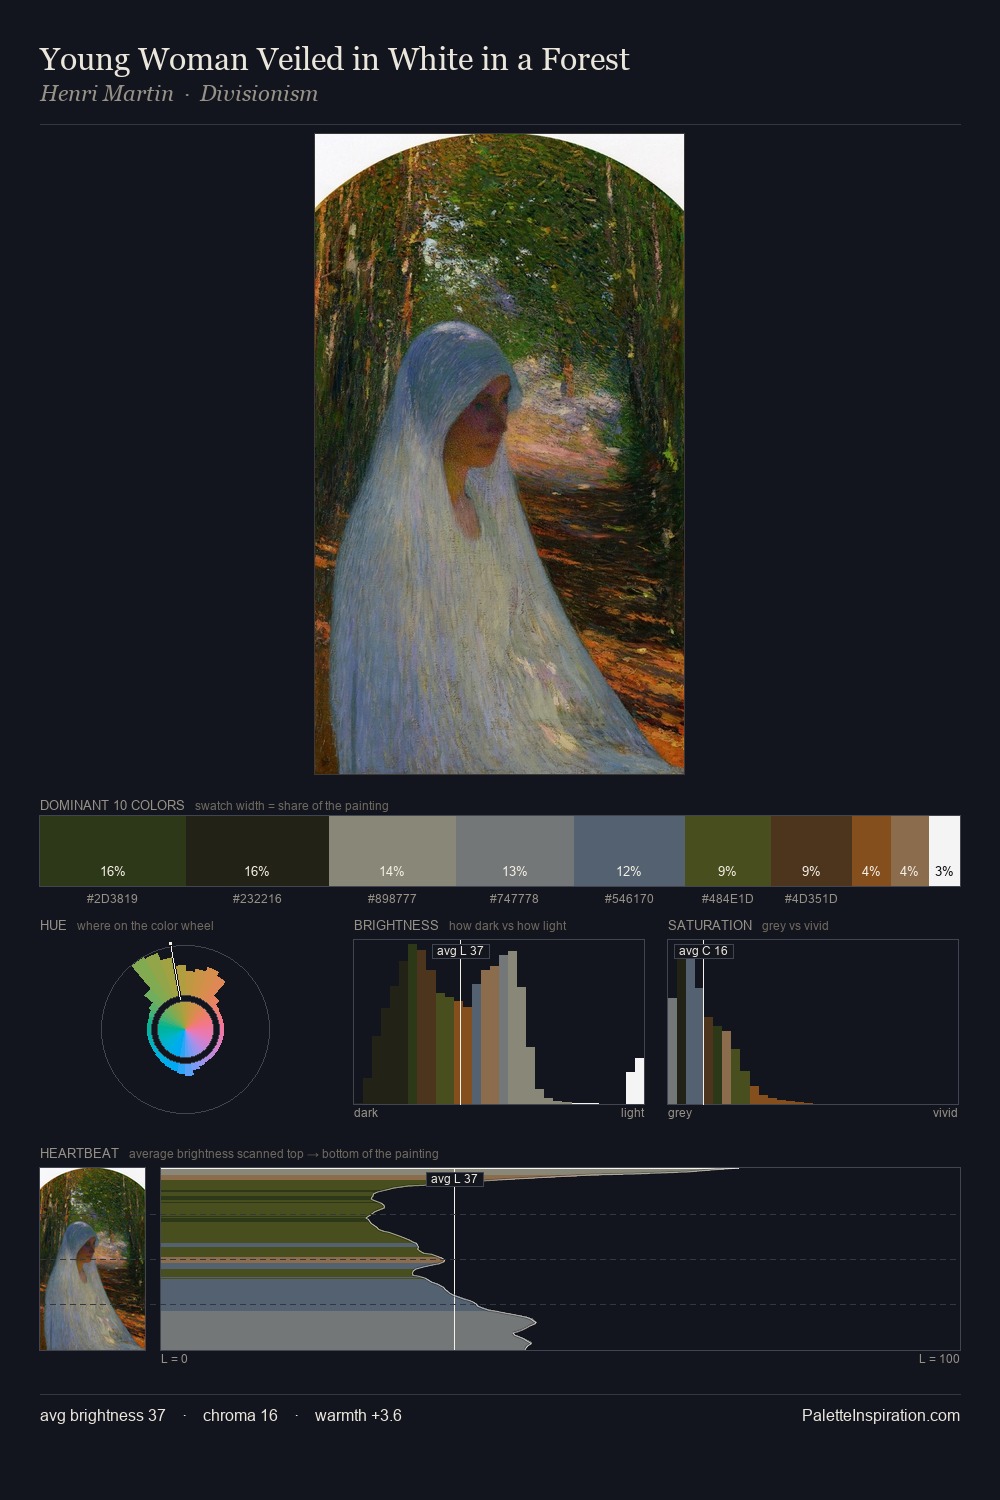Click the L = 0 axis label
Screen dimensions: 1000x1500
click(174, 1359)
